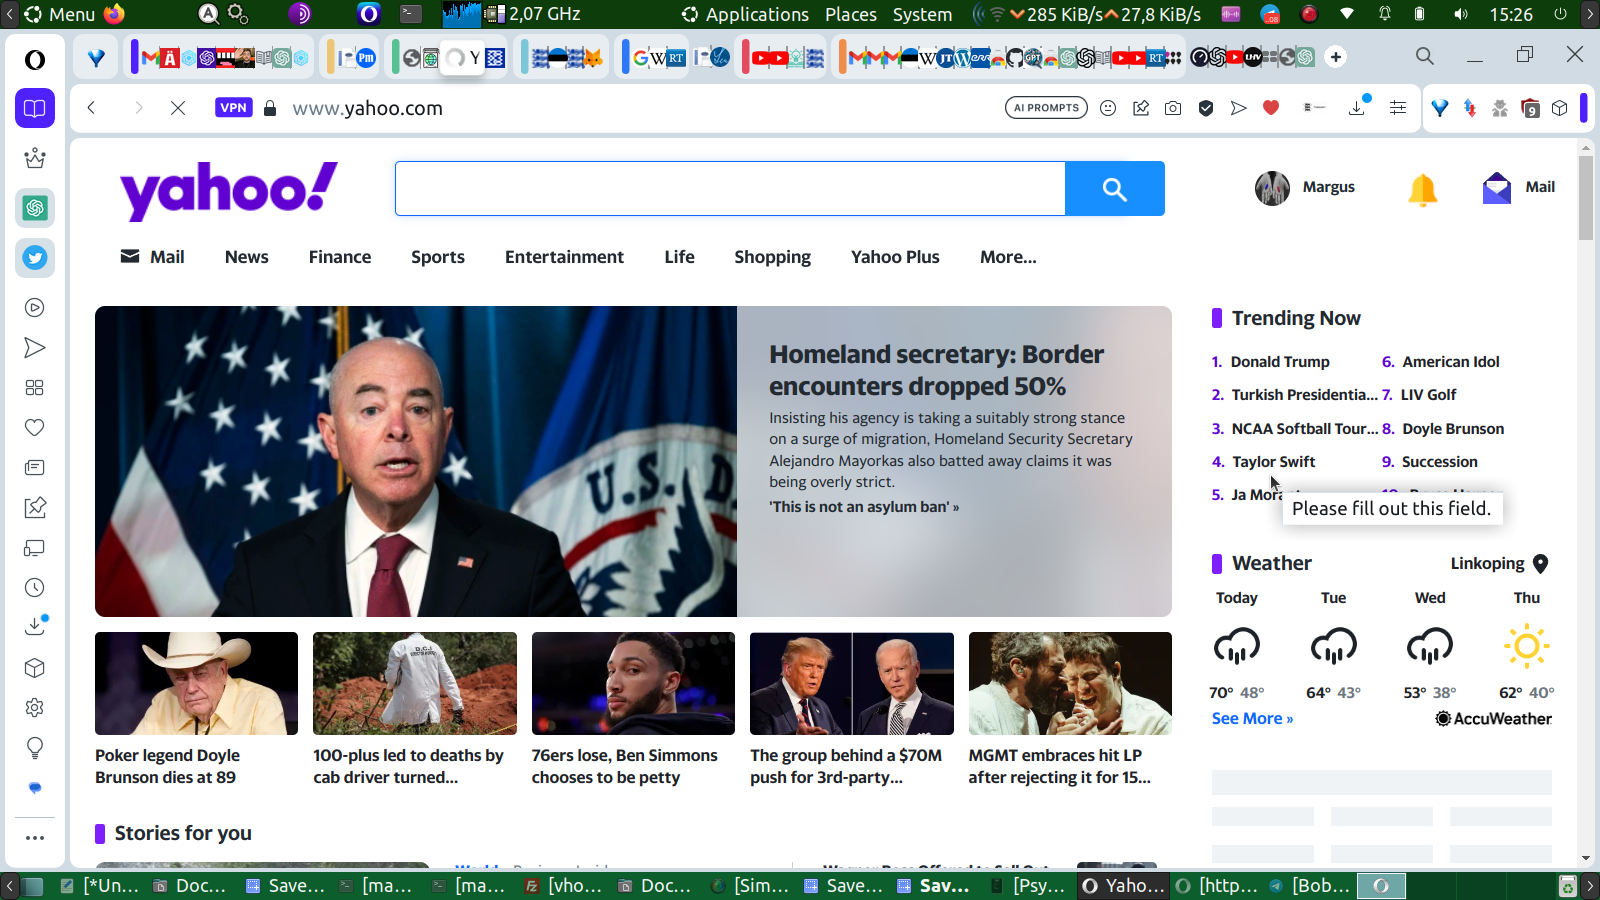Click the AI PROMPTS button
The height and width of the screenshot is (900, 1600).
pyautogui.click(x=1046, y=108)
